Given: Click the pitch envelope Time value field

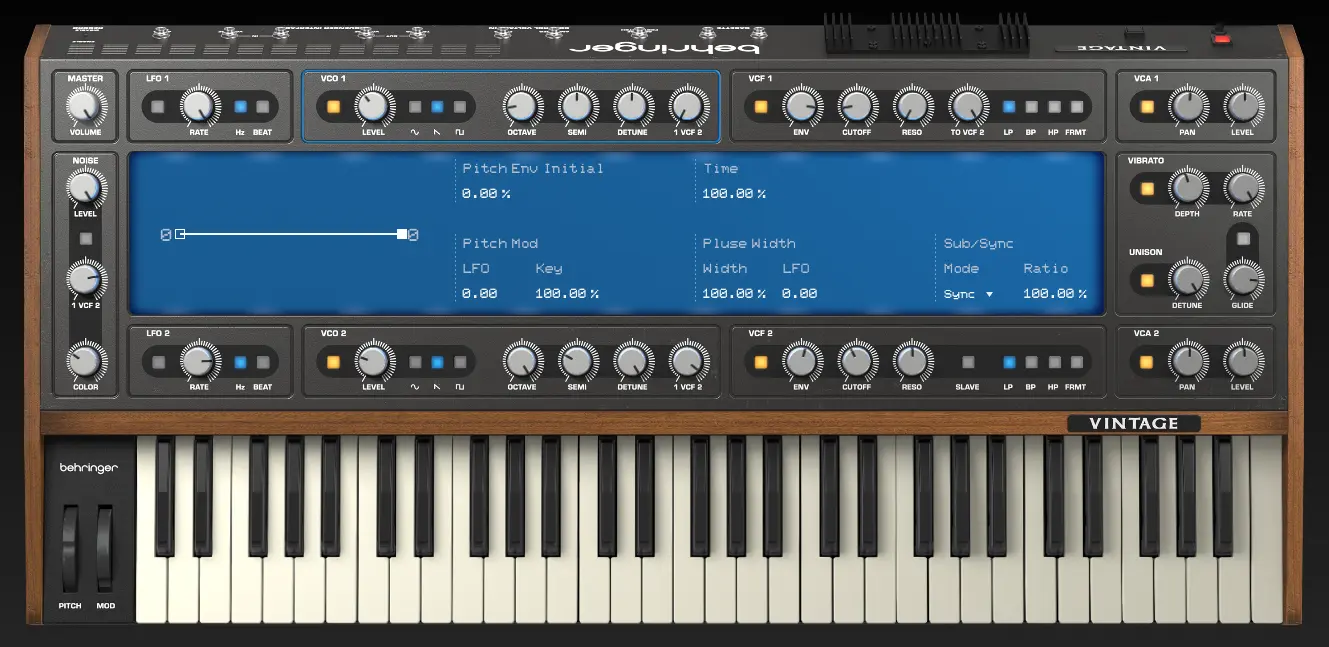Looking at the screenshot, I should click(x=734, y=194).
